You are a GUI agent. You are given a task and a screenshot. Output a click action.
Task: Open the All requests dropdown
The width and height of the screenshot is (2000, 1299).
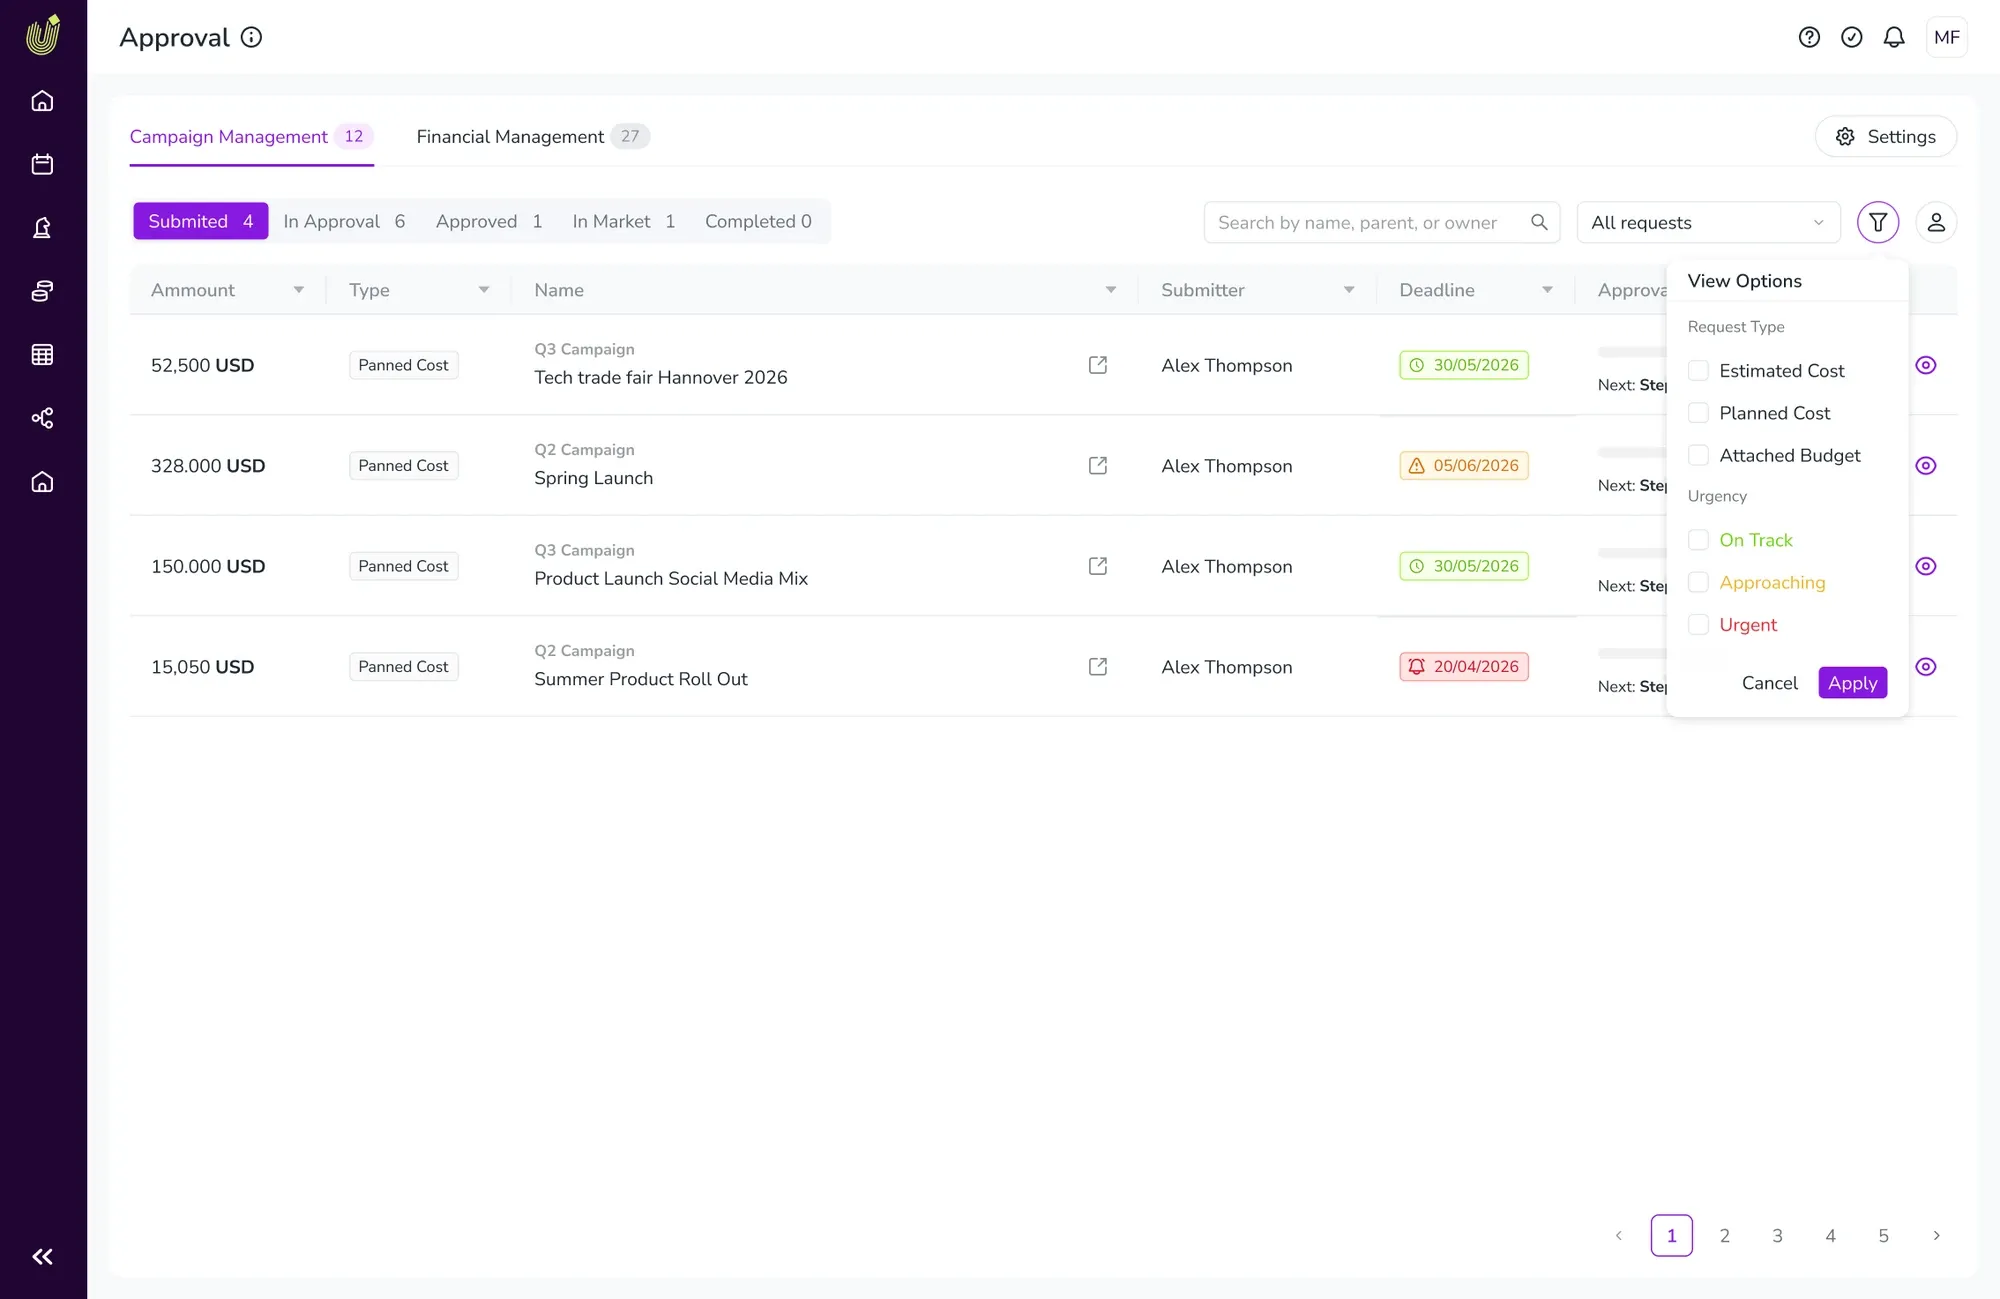1708,222
